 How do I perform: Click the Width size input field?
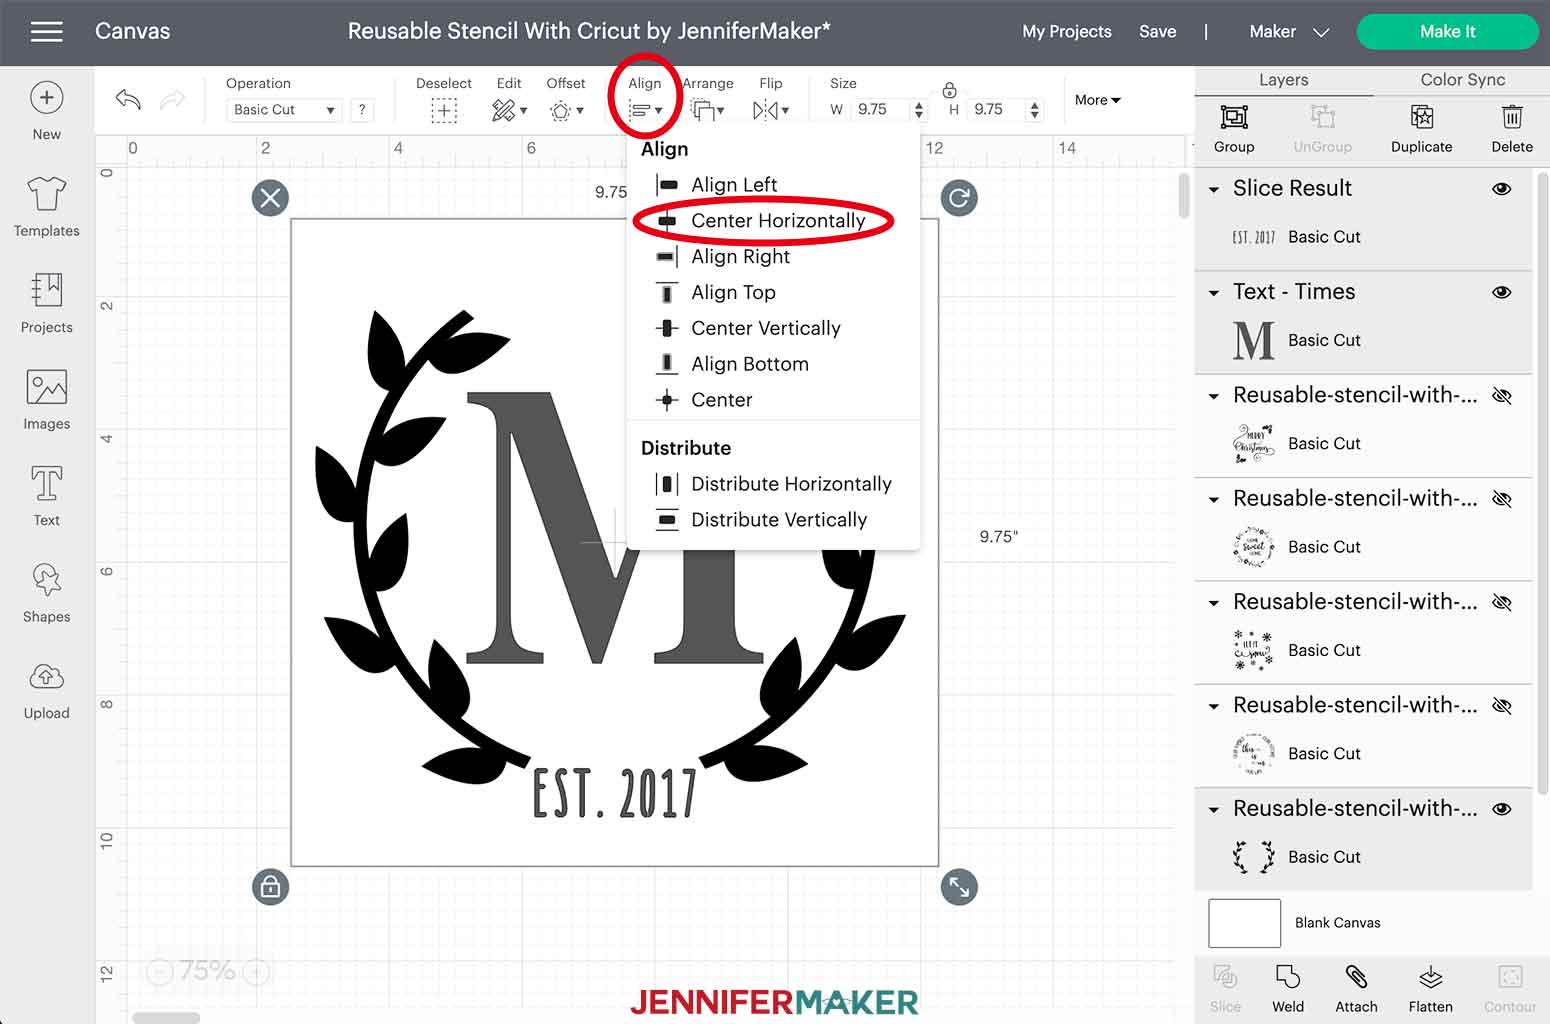882,110
